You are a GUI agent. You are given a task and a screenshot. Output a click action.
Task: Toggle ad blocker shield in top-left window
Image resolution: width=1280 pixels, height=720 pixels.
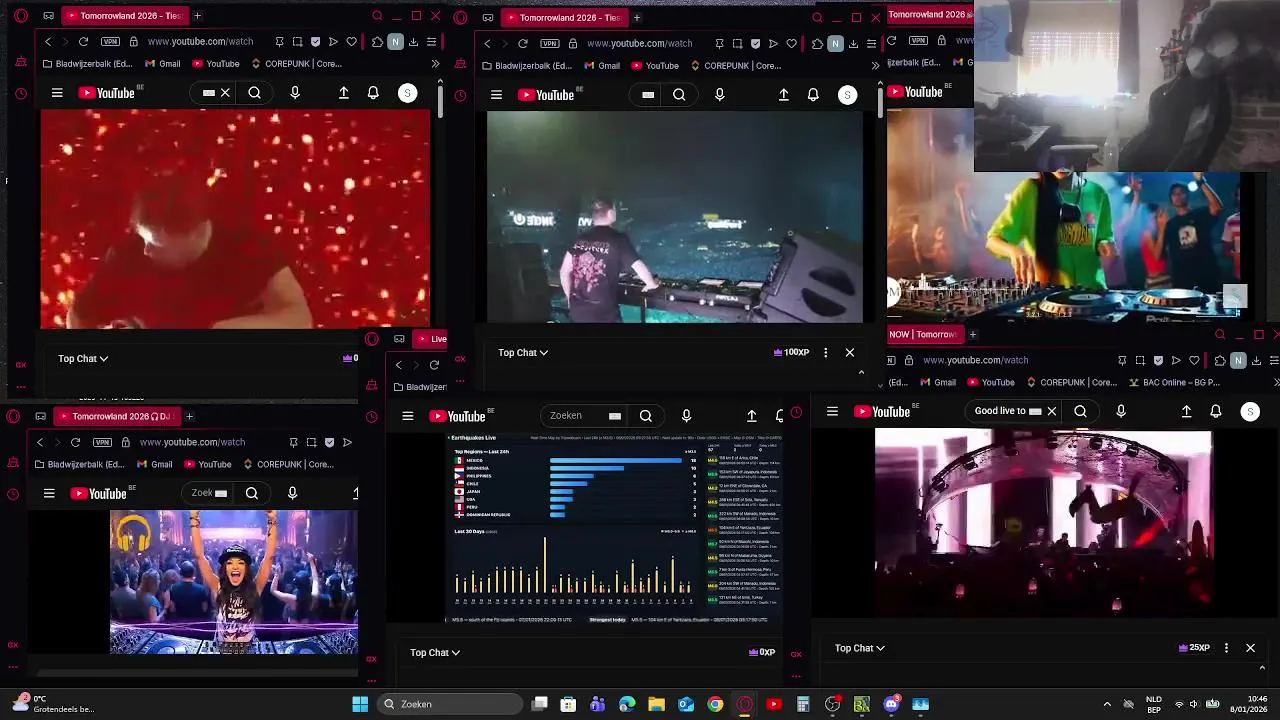tap(315, 42)
